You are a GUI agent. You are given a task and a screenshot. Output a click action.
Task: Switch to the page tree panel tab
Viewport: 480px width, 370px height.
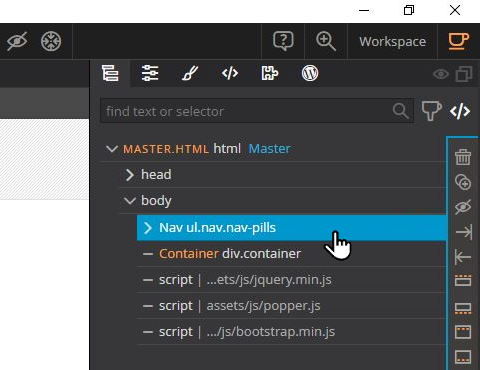[x=110, y=73]
